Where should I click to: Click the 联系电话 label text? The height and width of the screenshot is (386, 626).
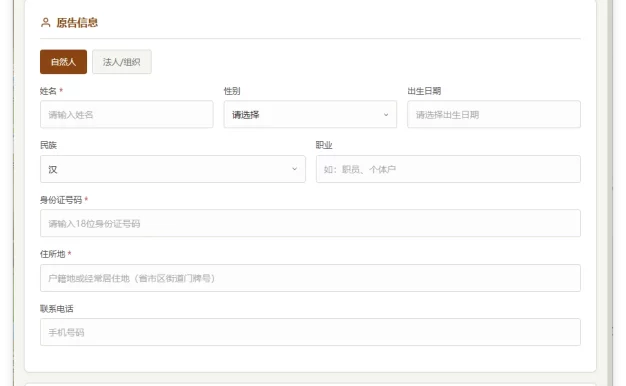coord(57,309)
